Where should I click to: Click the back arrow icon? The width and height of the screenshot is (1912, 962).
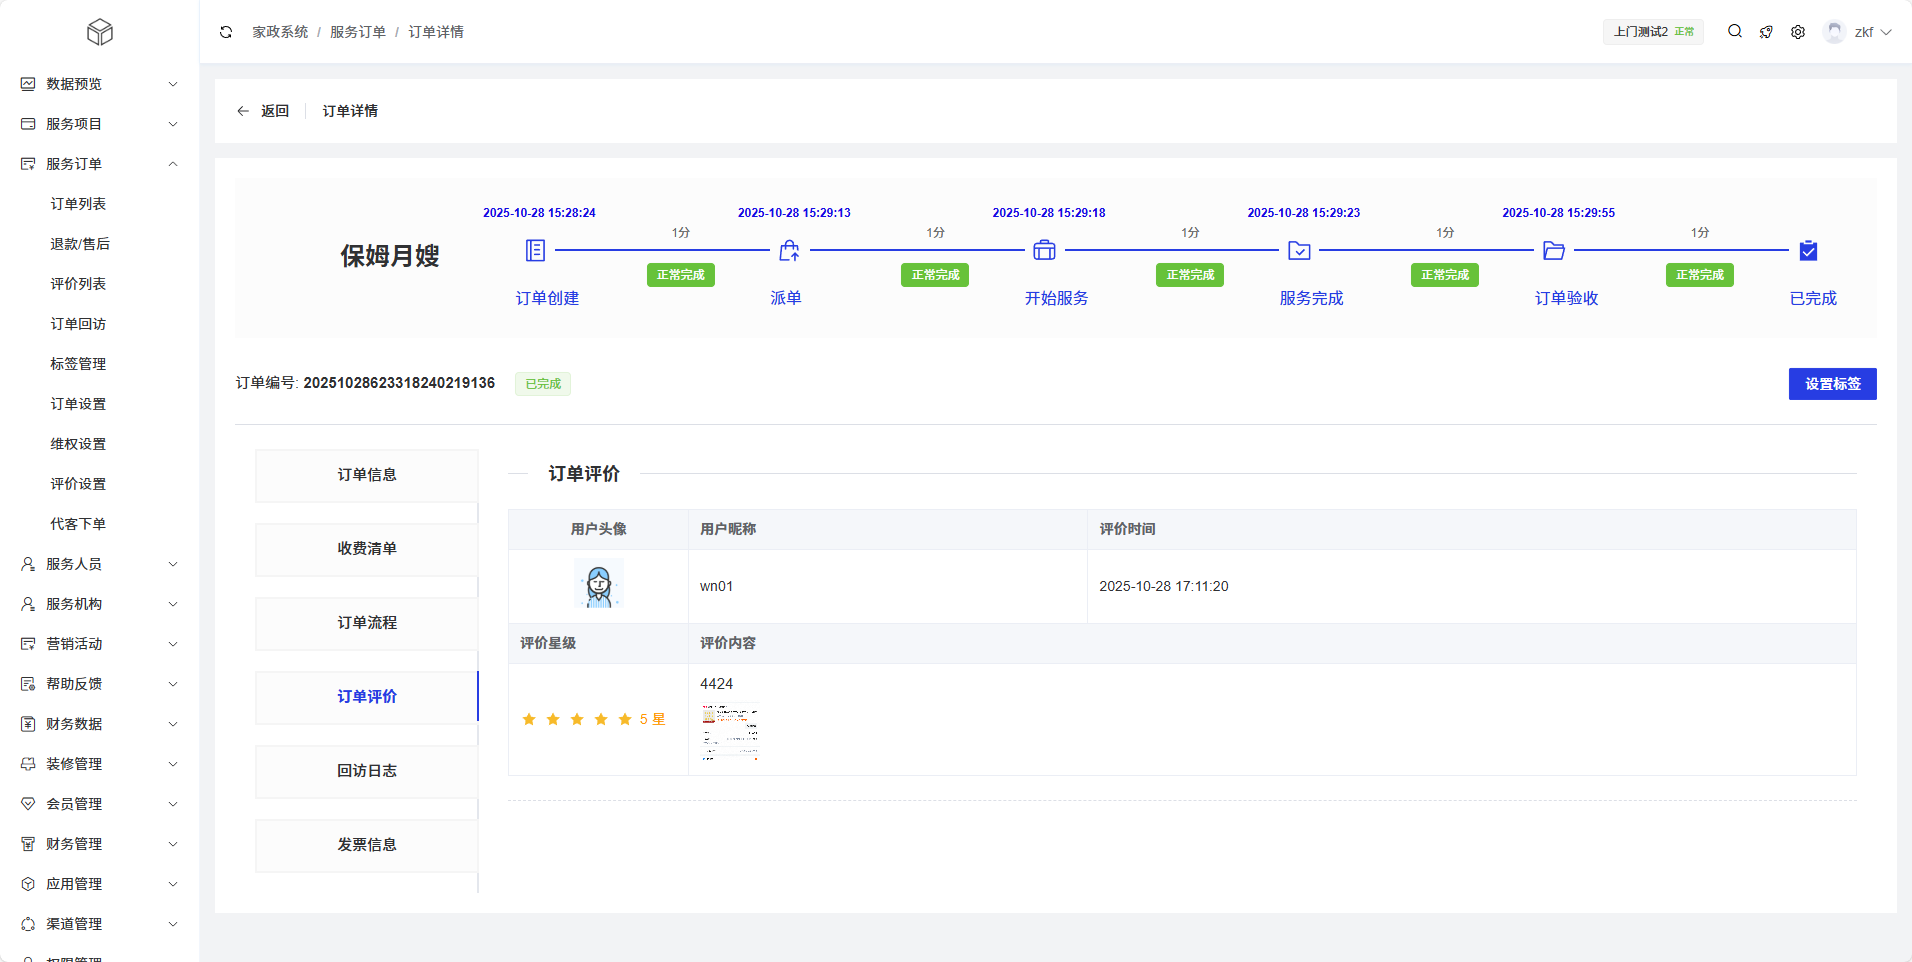coord(243,111)
